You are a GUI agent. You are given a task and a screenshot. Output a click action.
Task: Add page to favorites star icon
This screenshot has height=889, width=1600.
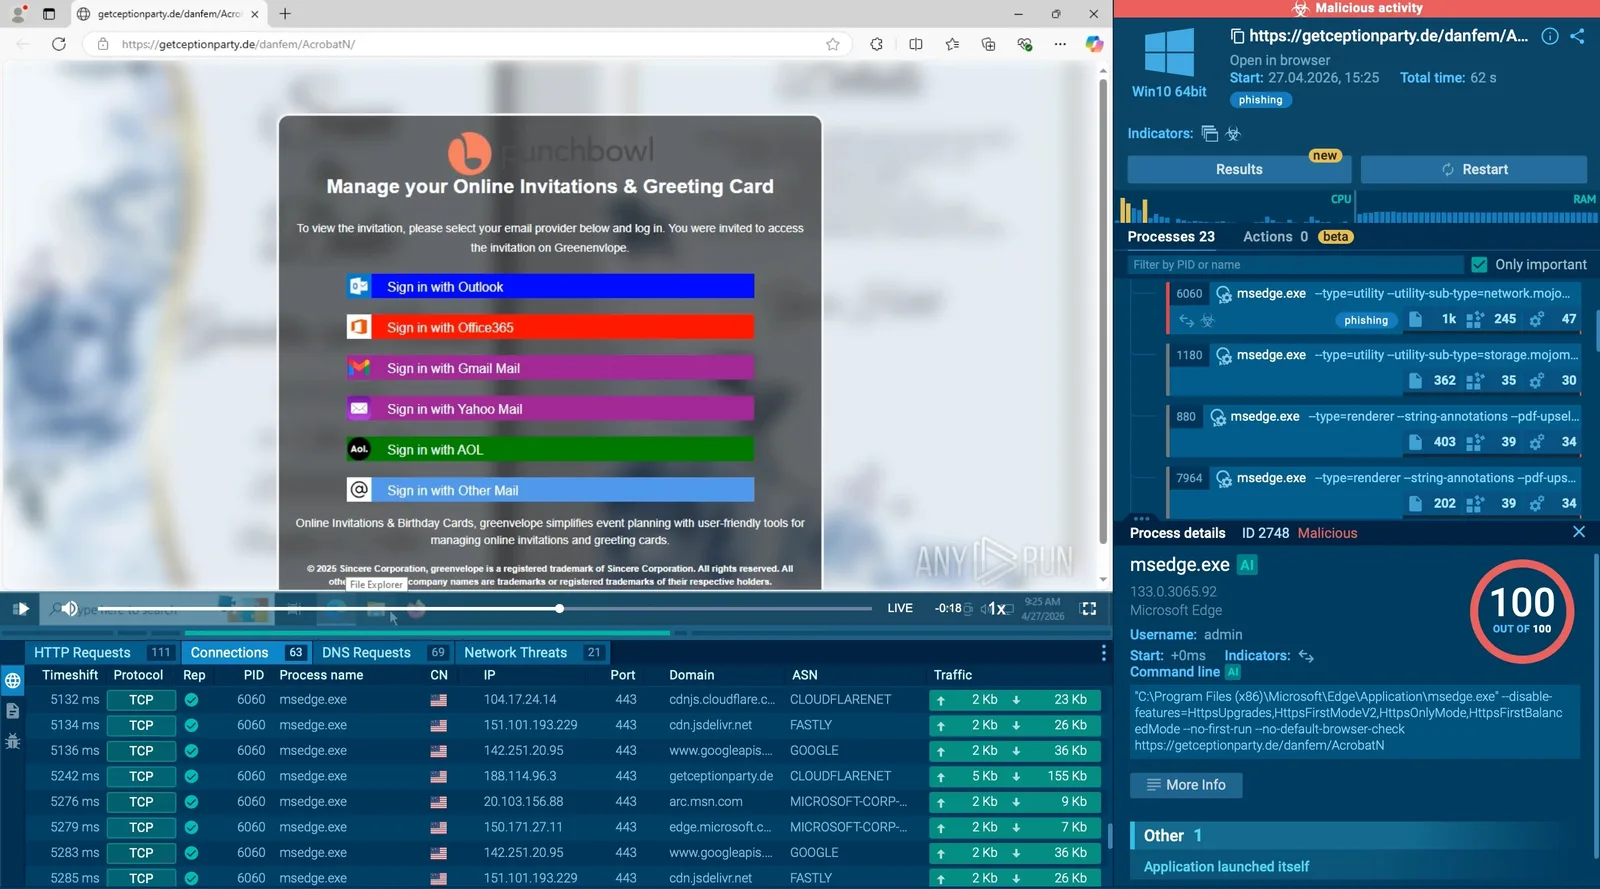point(833,44)
